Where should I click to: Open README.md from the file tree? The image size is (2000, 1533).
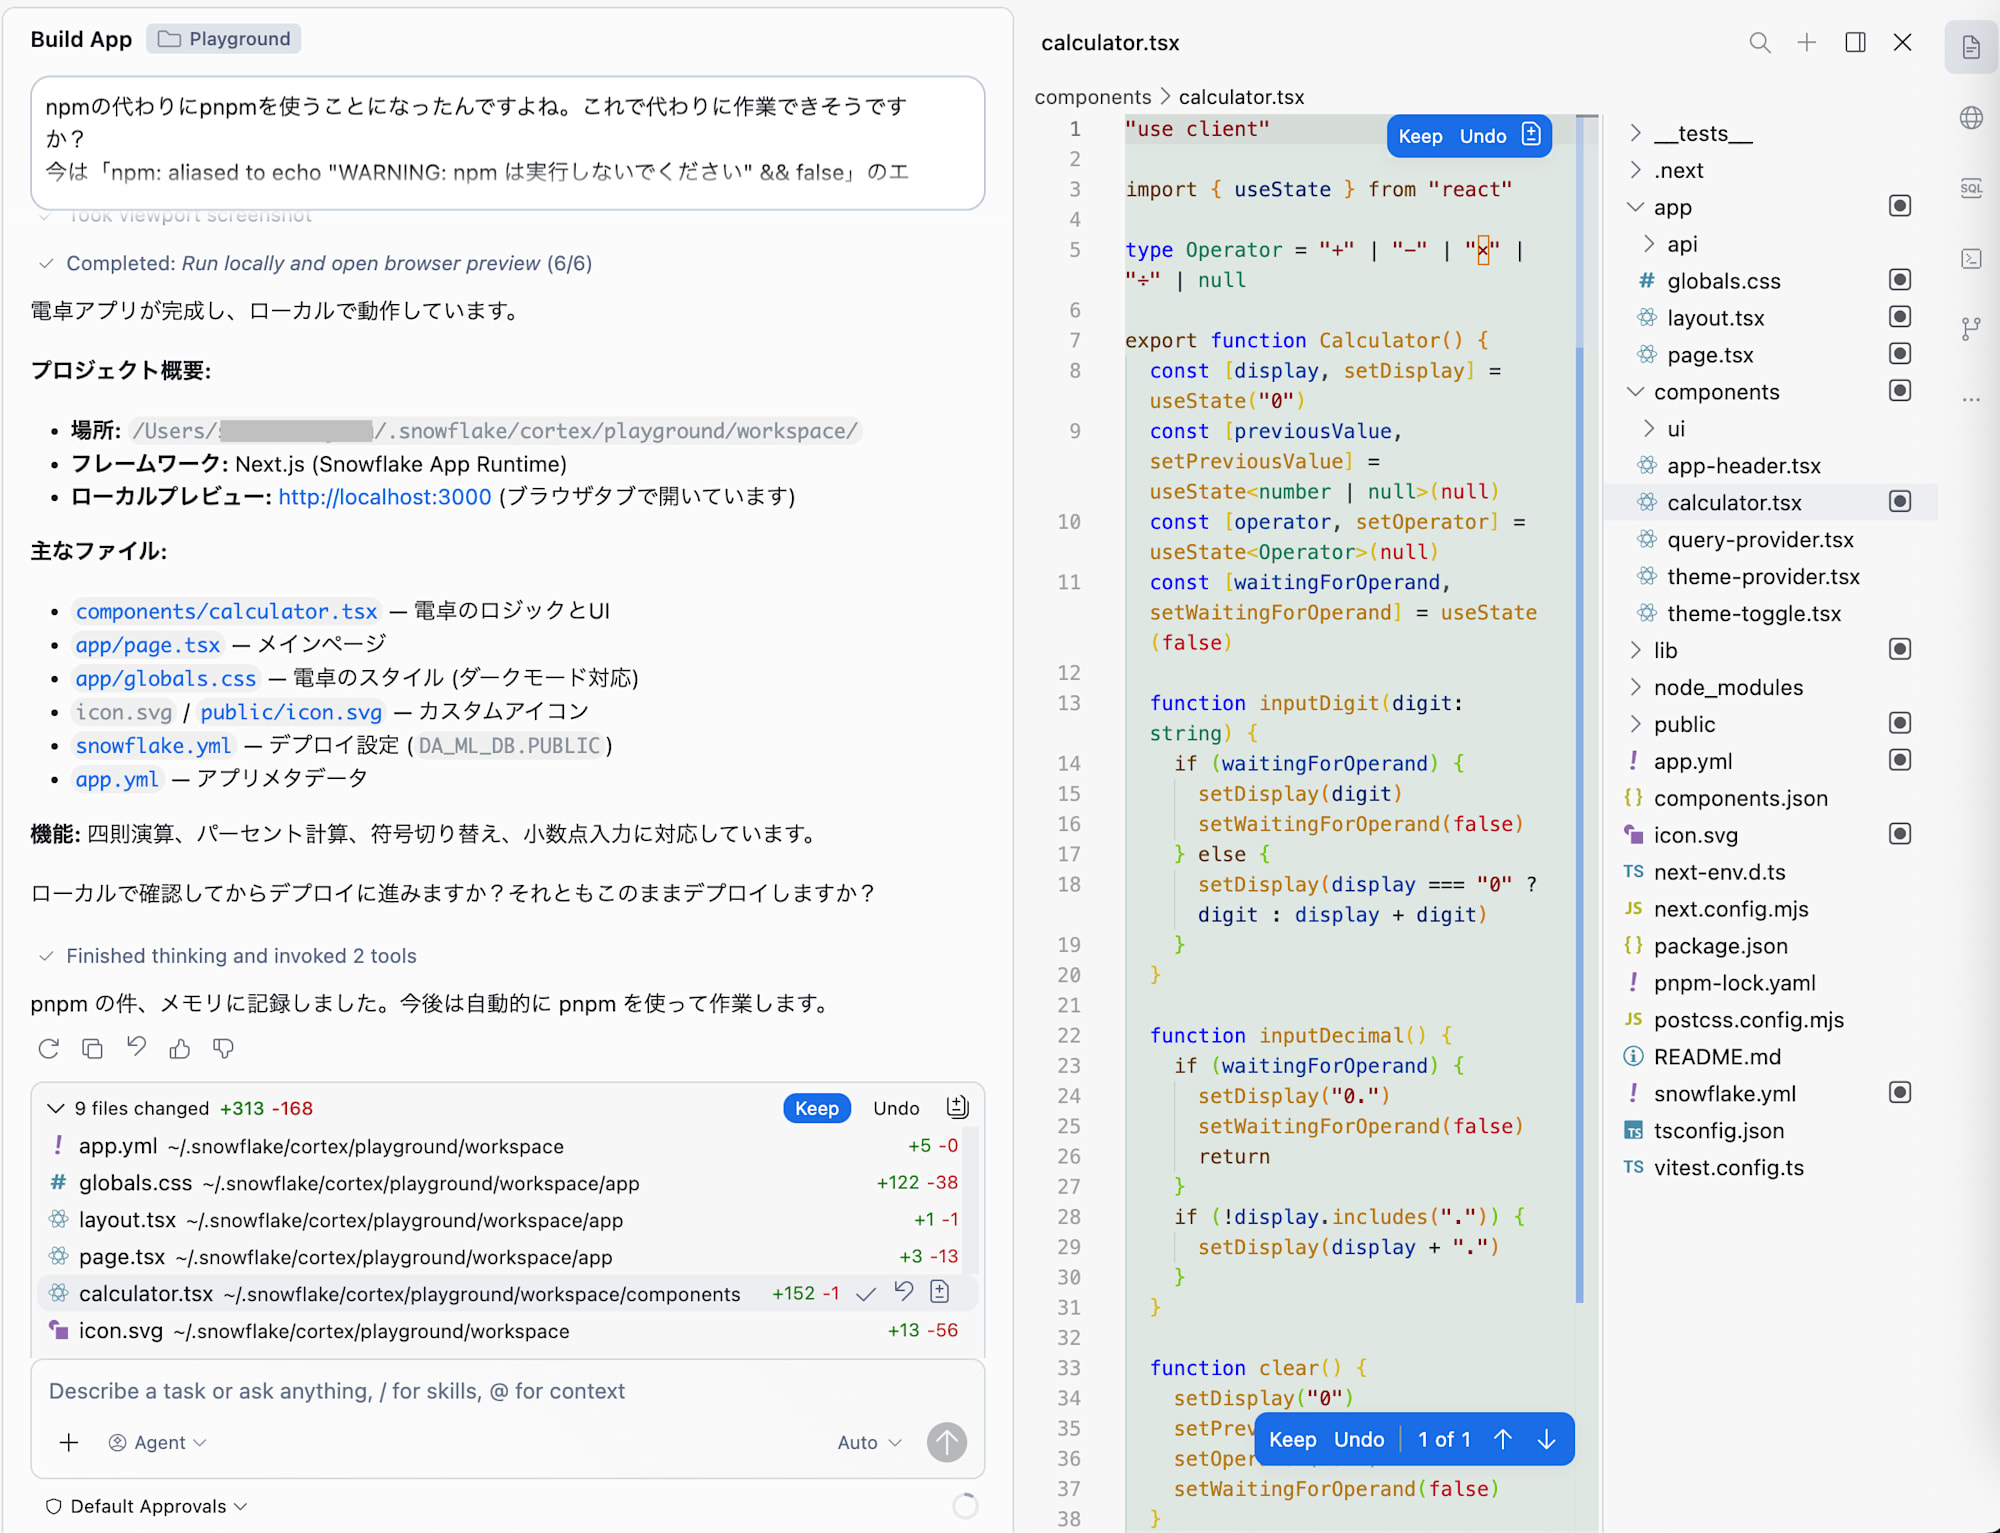pyautogui.click(x=1716, y=1057)
